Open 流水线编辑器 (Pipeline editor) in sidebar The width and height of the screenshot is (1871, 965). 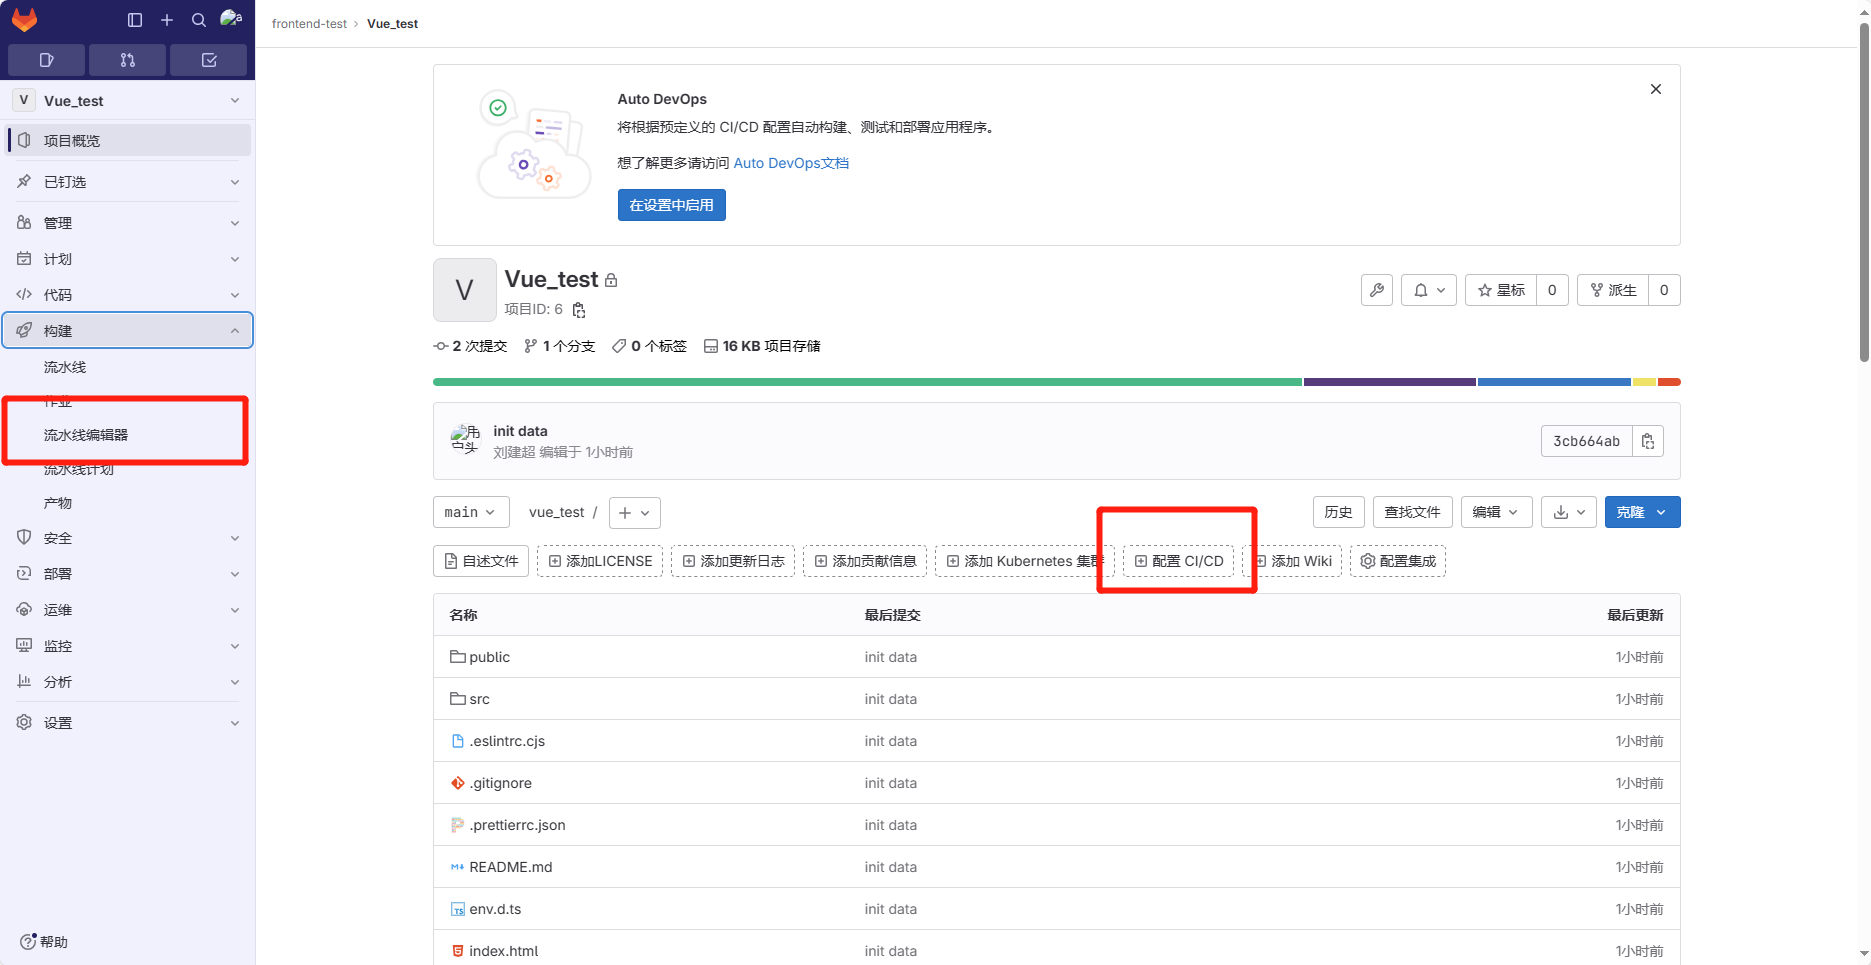[x=128, y=435]
